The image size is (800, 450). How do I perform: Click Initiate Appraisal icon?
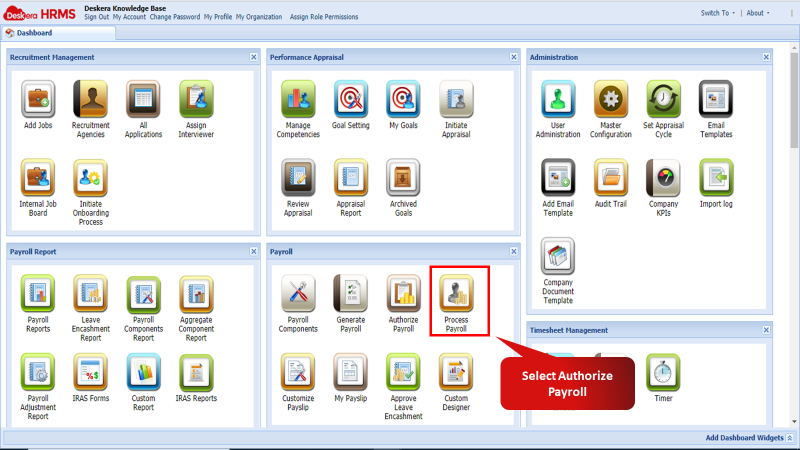click(456, 99)
